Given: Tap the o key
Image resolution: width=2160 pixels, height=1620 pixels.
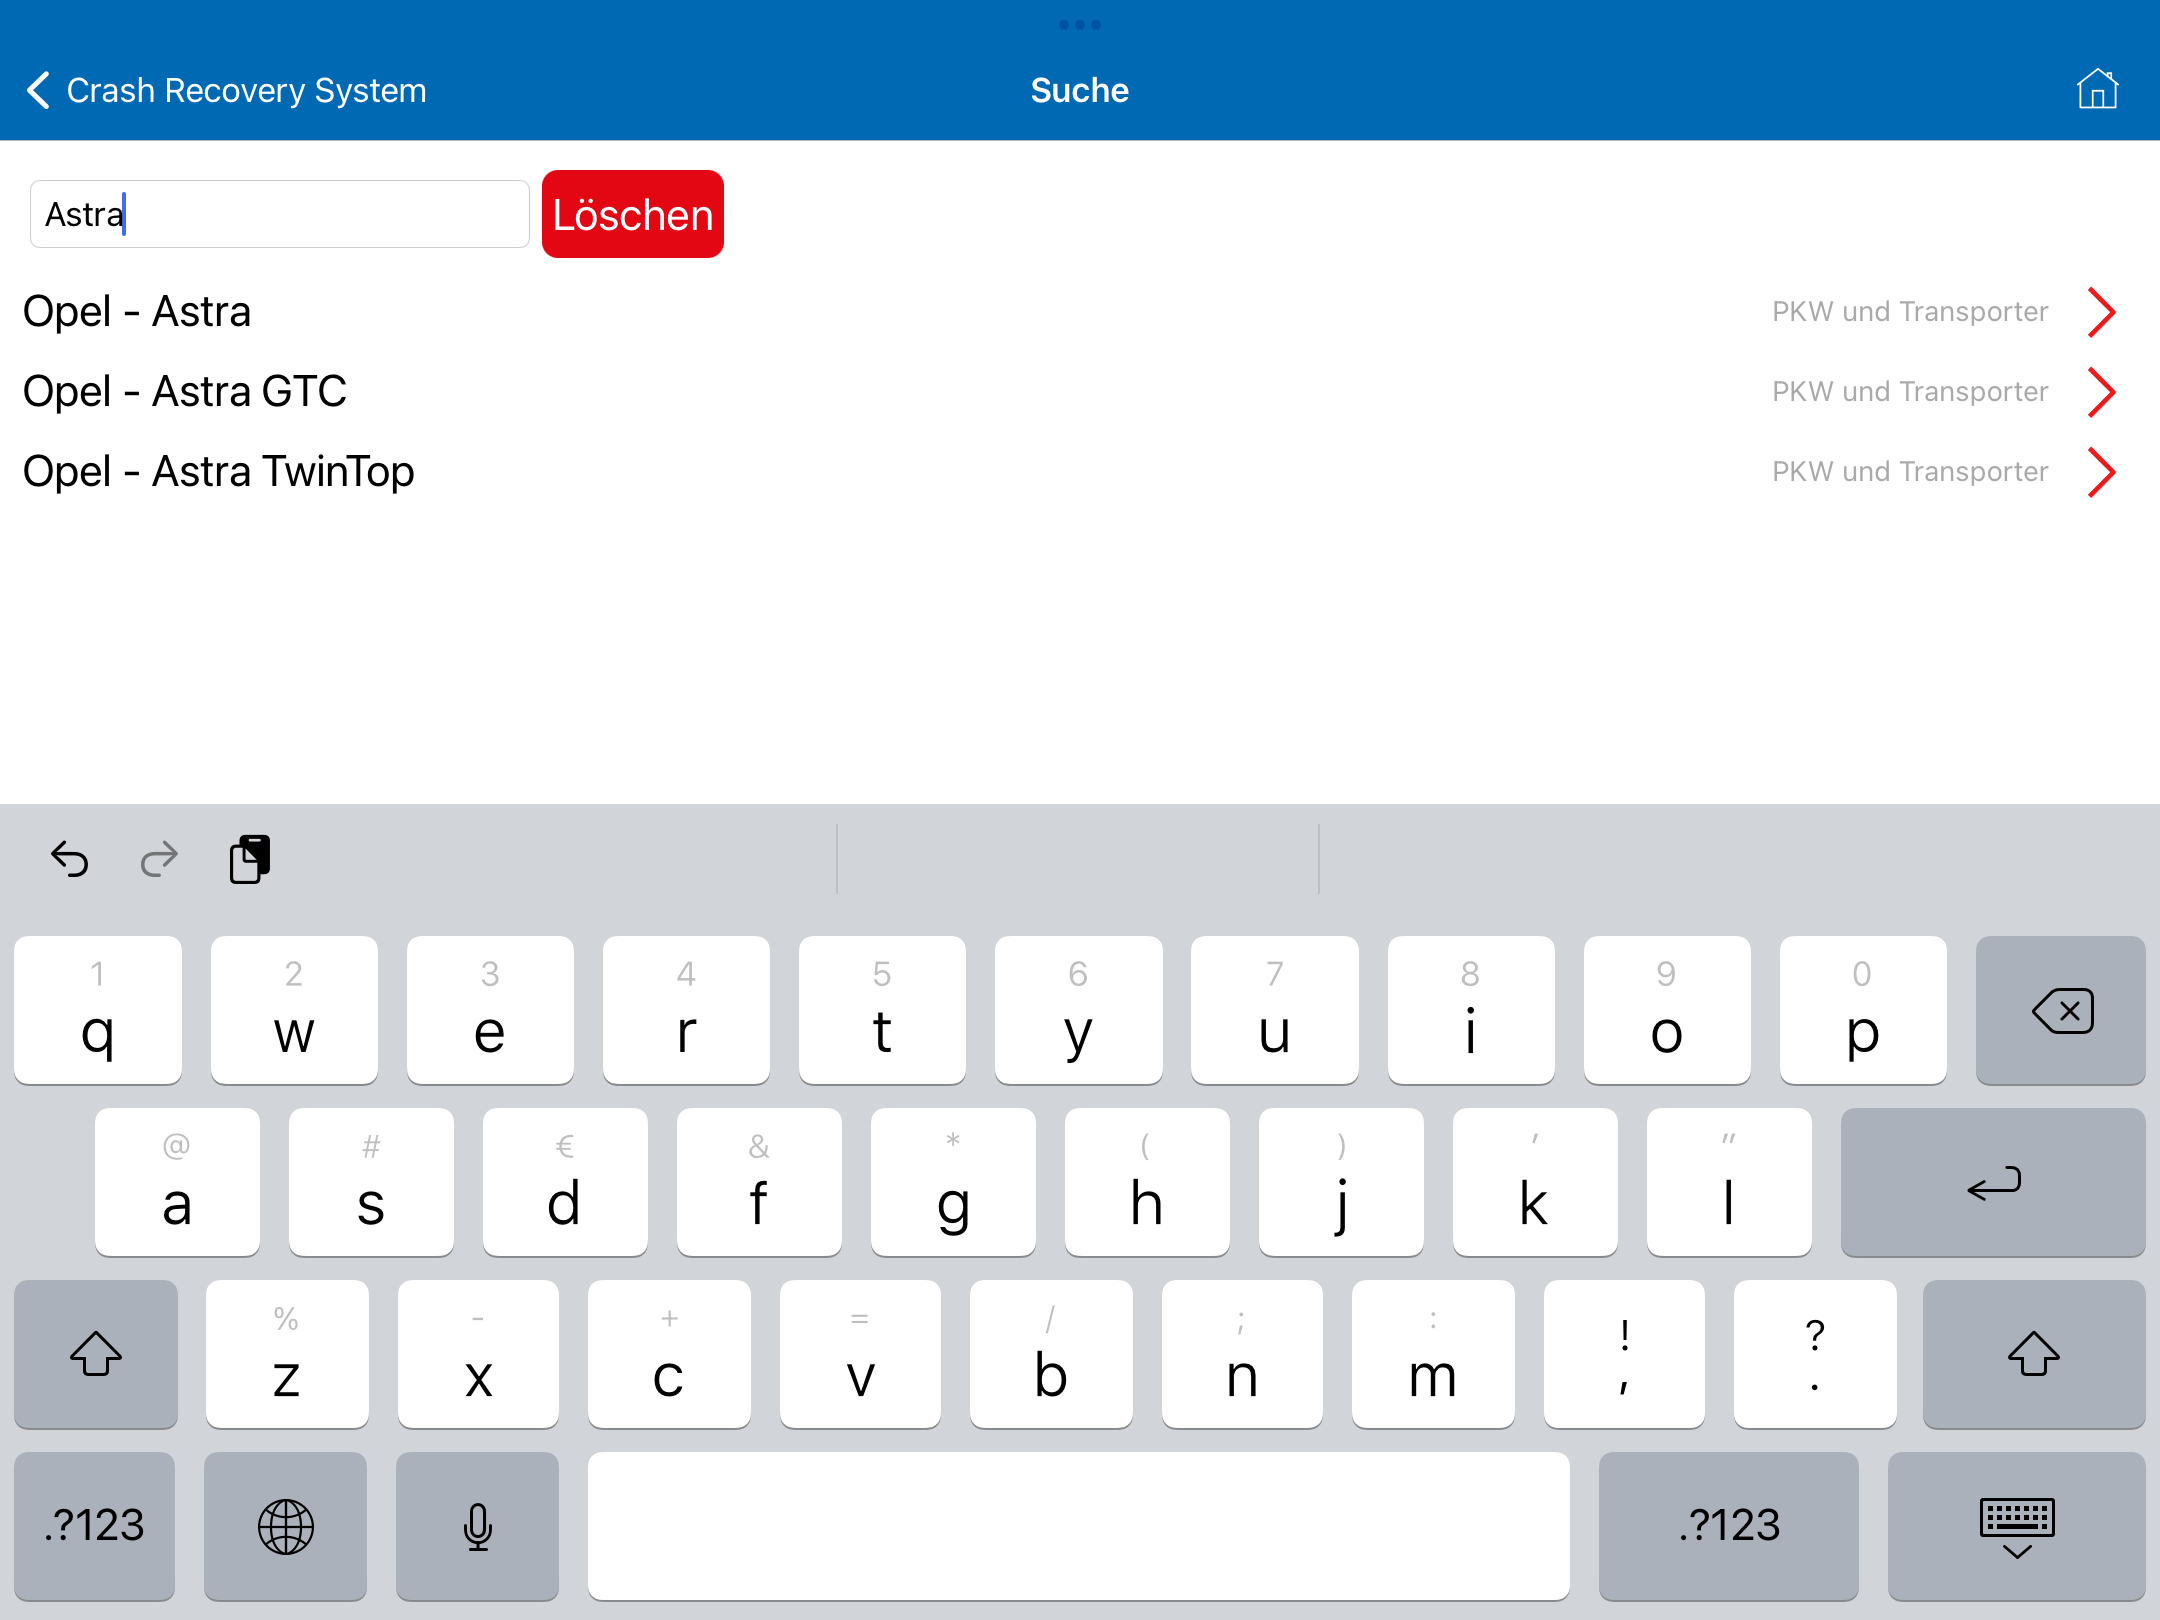Looking at the screenshot, I should pos(1667,1010).
